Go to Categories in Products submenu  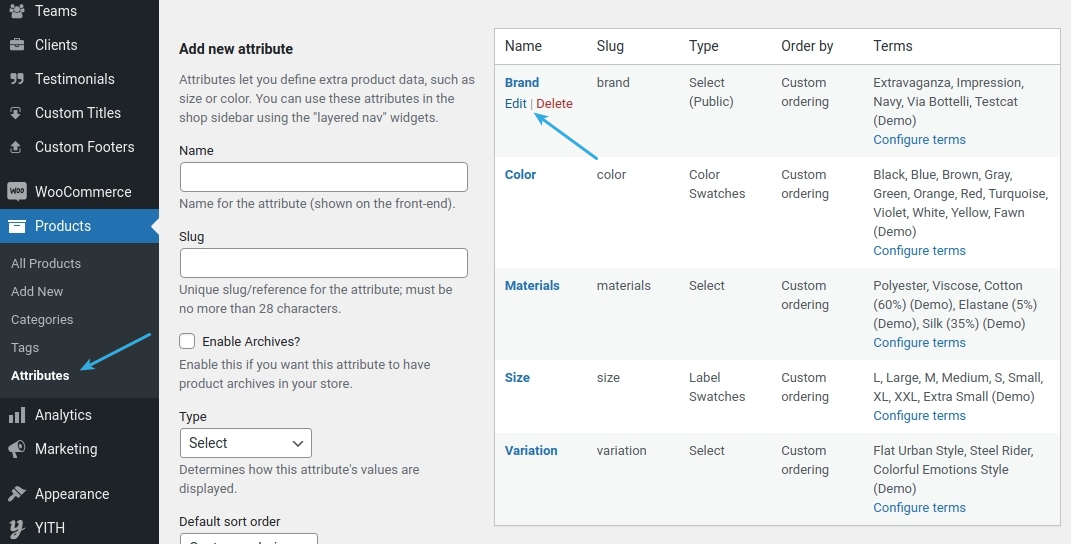42,320
